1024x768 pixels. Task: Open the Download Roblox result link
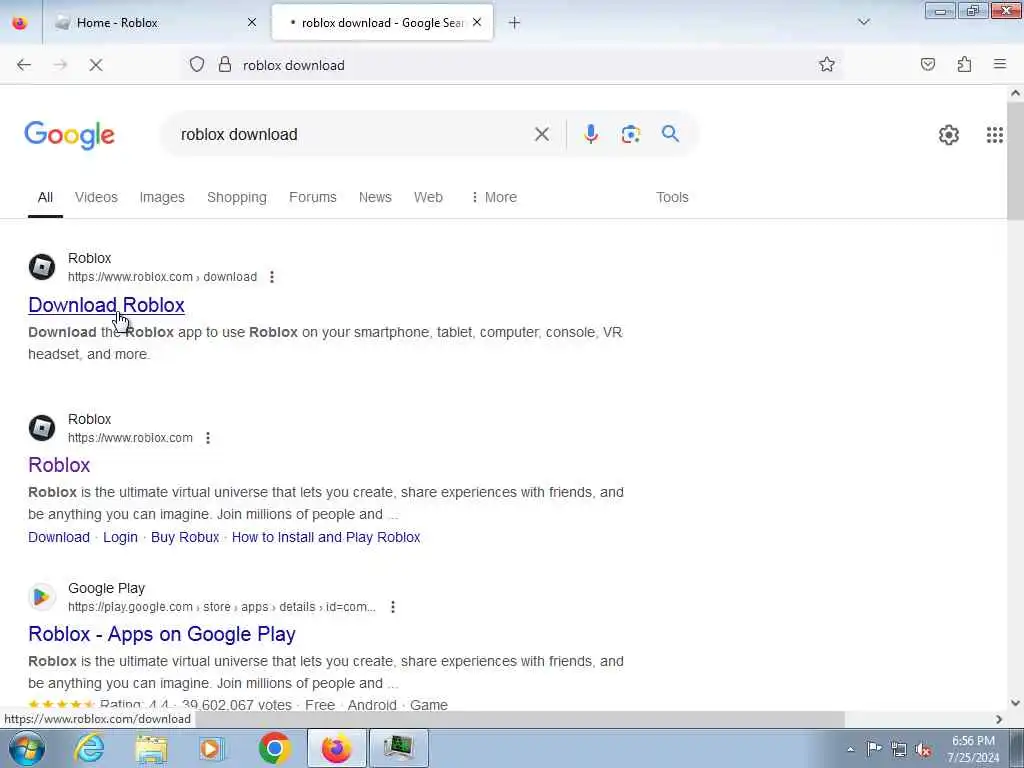[x=106, y=305]
